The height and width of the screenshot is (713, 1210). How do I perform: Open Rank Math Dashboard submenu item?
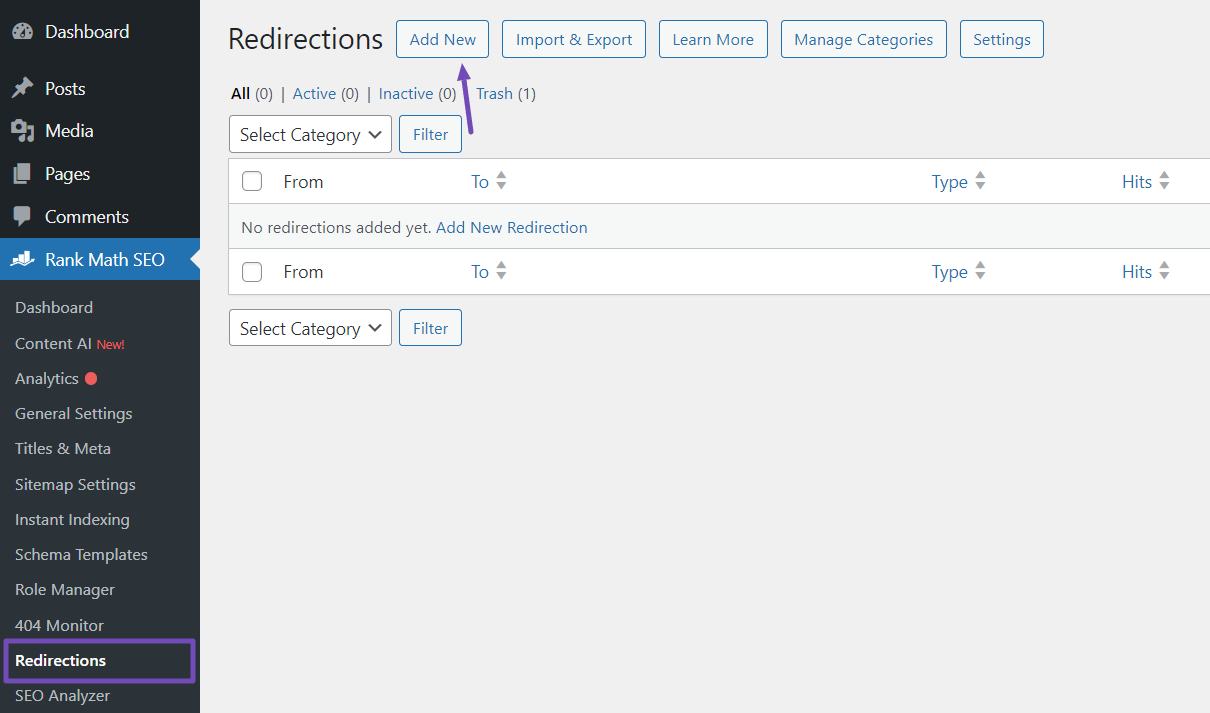[x=54, y=308]
